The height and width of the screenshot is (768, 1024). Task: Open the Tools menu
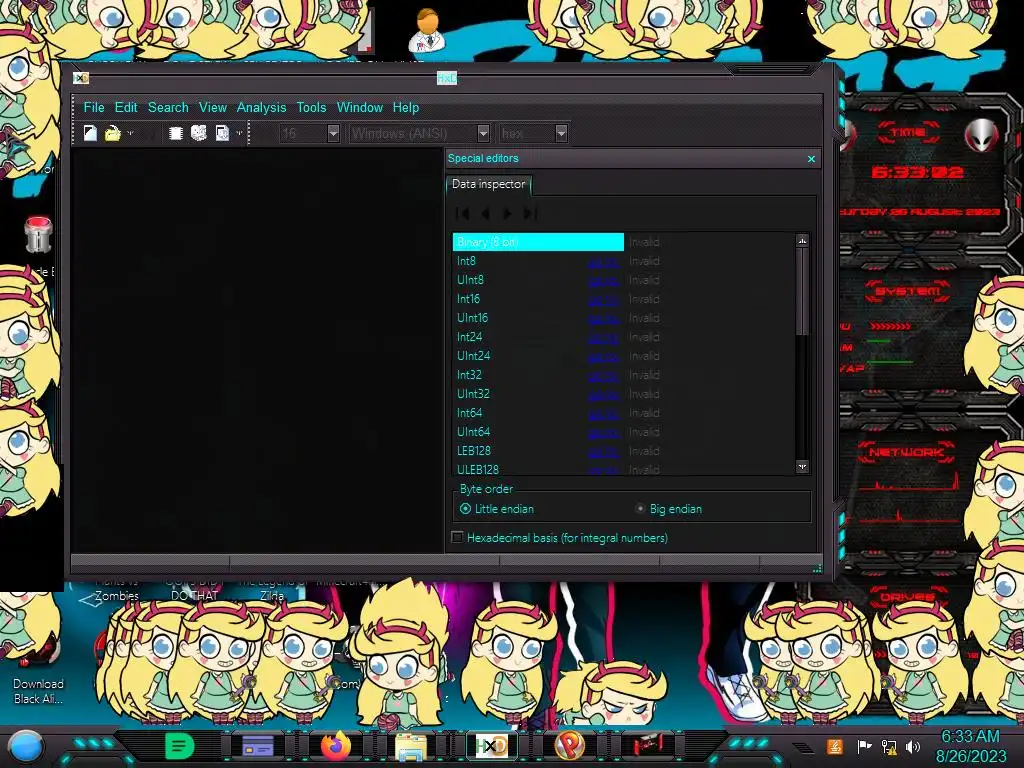click(x=311, y=107)
